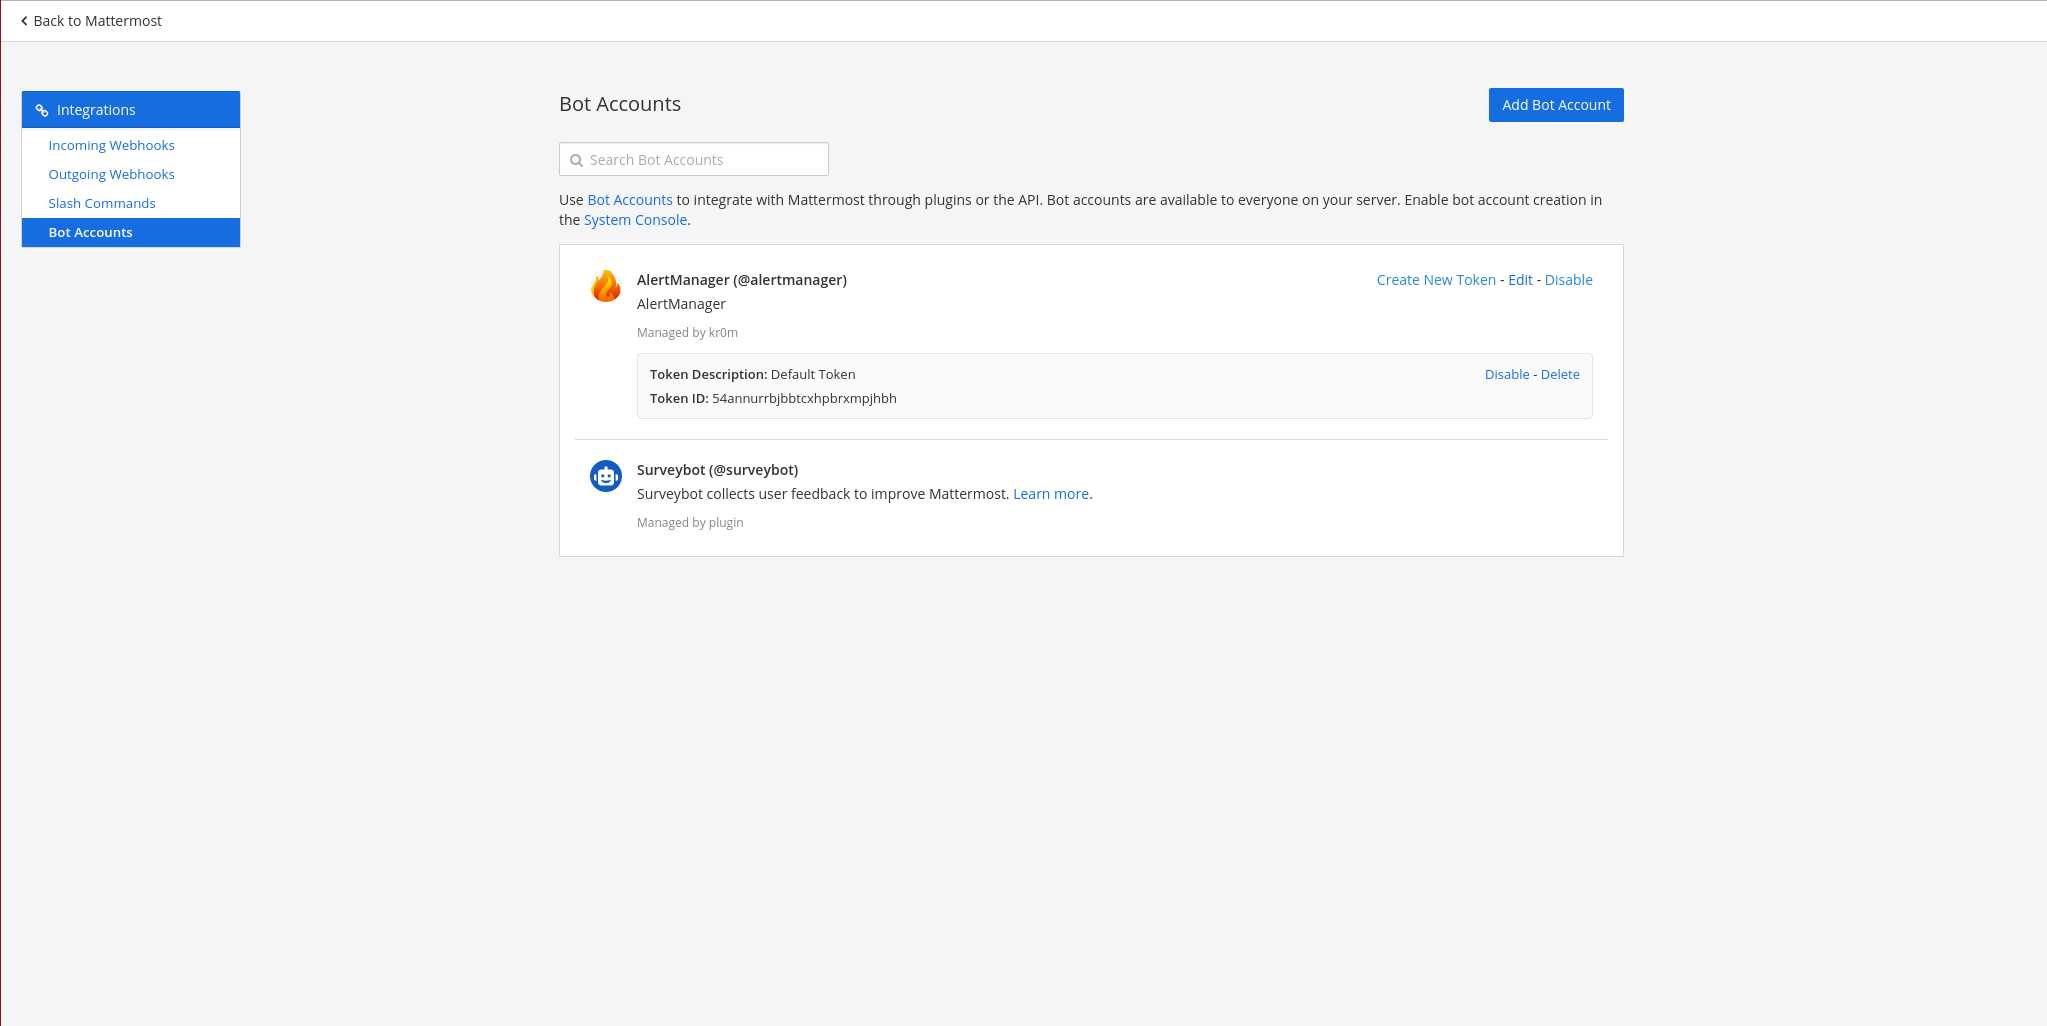Open Outgoing Webhooks section
This screenshot has height=1026, width=2047.
pos(111,174)
